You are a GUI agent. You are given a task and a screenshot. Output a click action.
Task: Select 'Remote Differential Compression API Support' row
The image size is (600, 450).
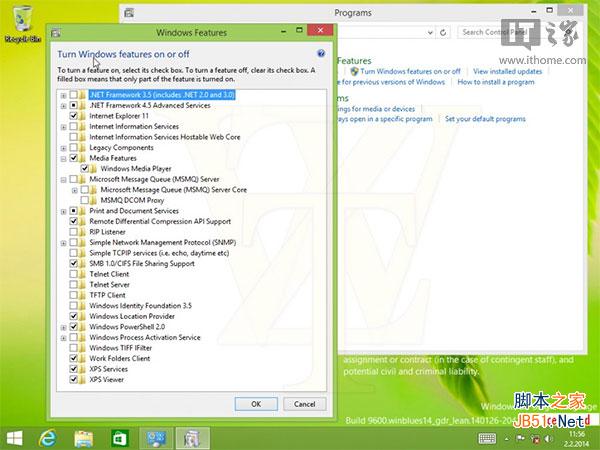[160, 221]
